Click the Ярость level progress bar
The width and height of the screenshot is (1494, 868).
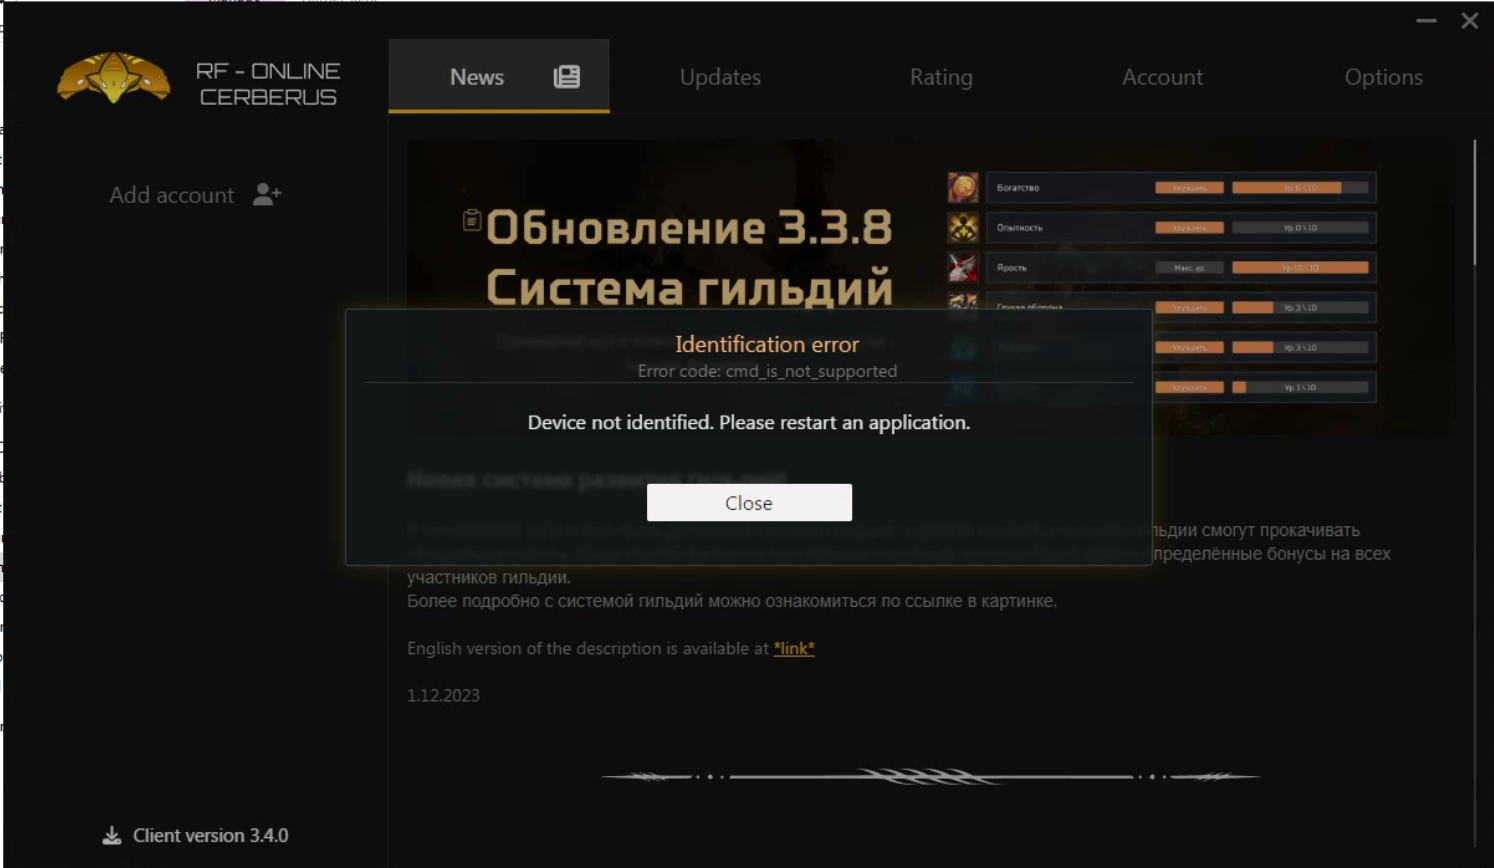[1300, 267]
